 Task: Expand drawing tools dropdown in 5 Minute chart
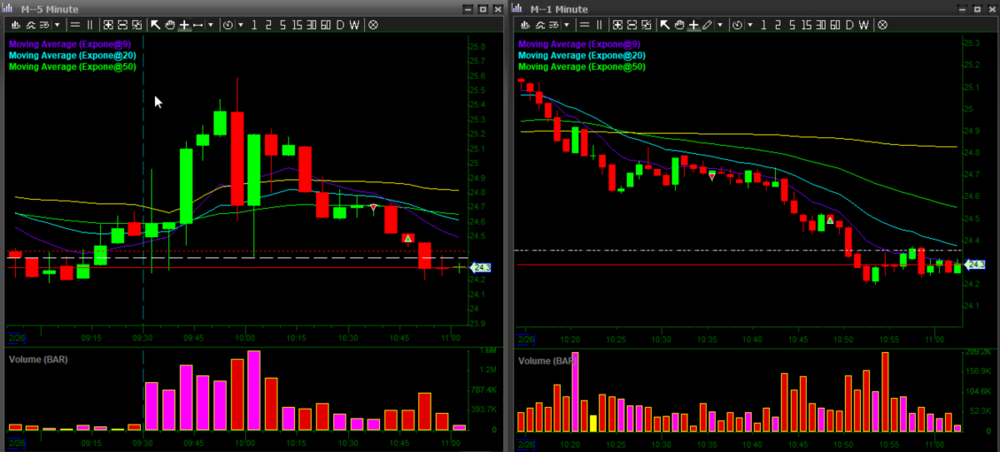pyautogui.click(x=210, y=24)
